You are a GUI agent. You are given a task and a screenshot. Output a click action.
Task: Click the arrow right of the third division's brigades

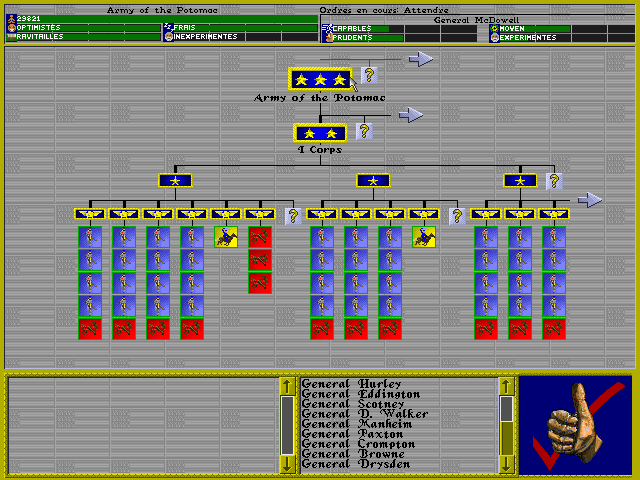[x=590, y=200]
